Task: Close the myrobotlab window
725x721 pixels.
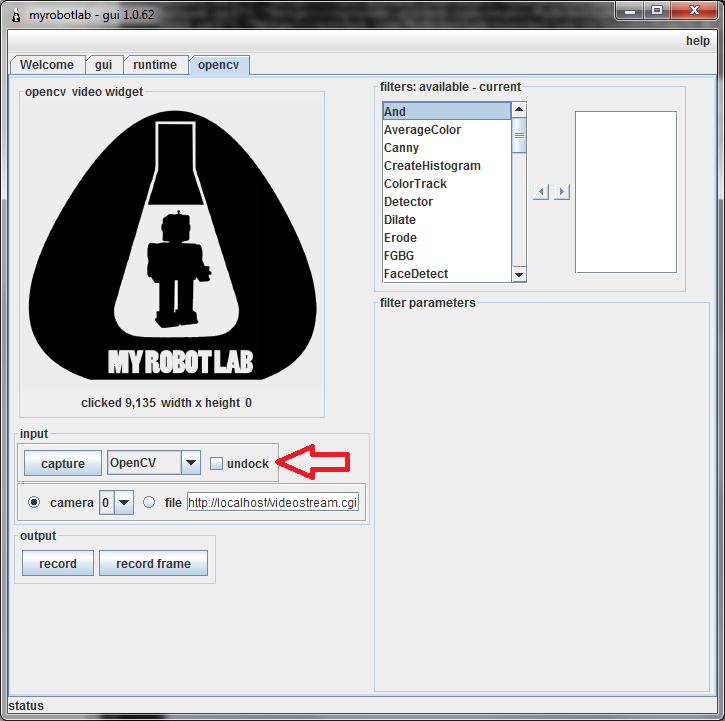Action: click(x=694, y=11)
